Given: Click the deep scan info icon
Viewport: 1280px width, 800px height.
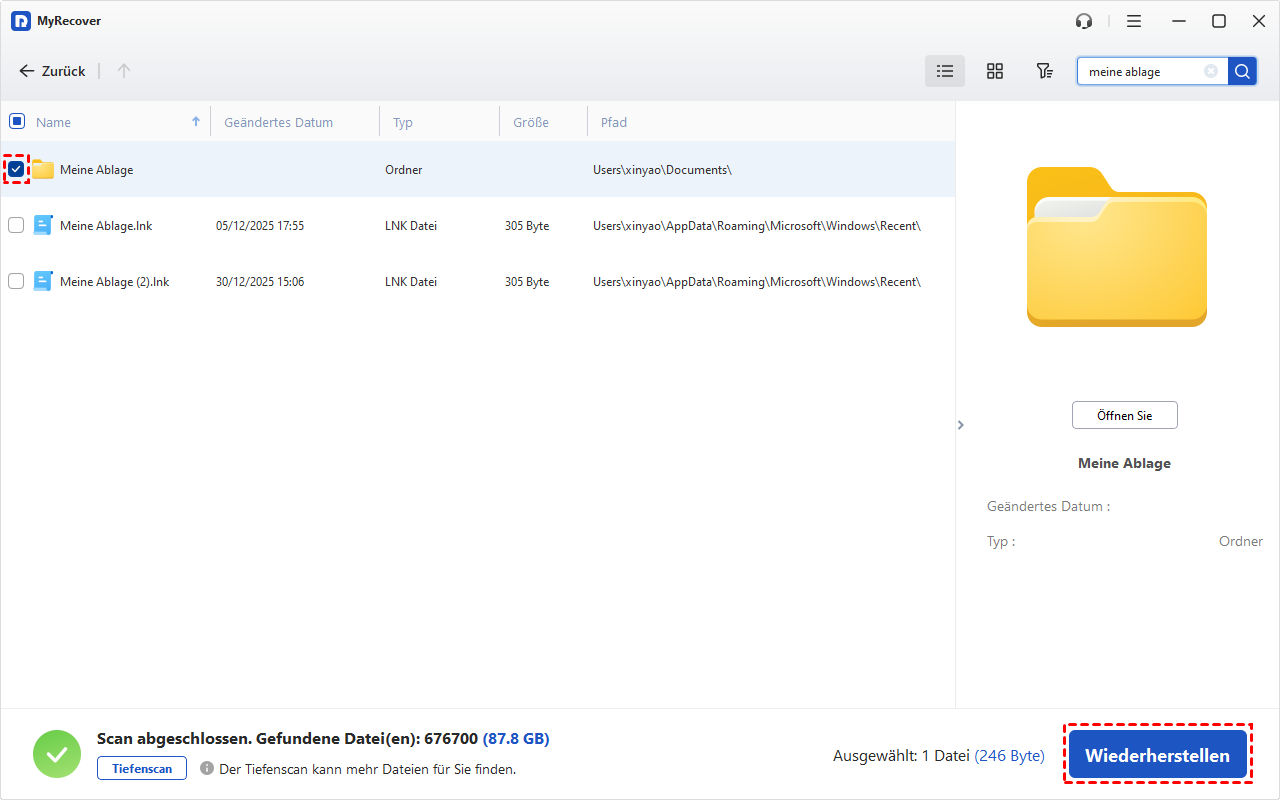Looking at the screenshot, I should coord(207,769).
